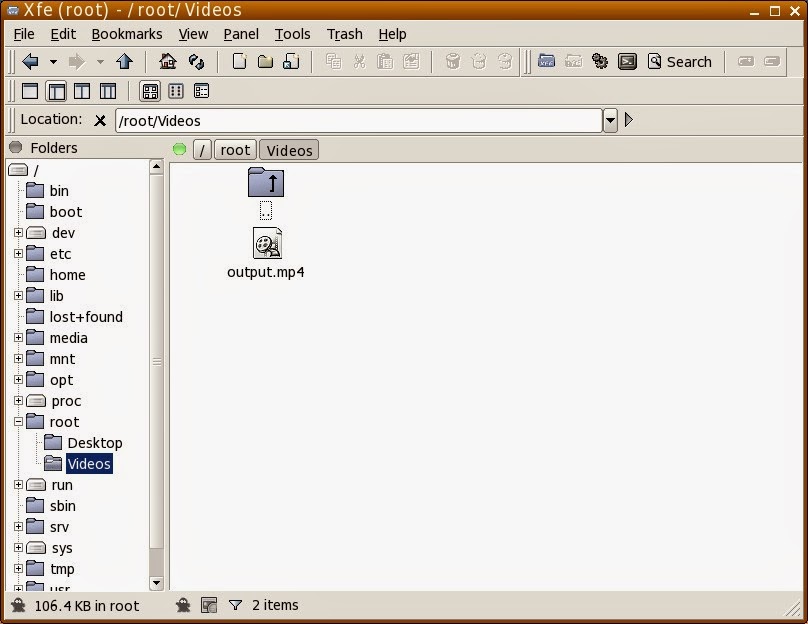The image size is (808, 624).
Task: Click the Search button
Action: (680, 62)
